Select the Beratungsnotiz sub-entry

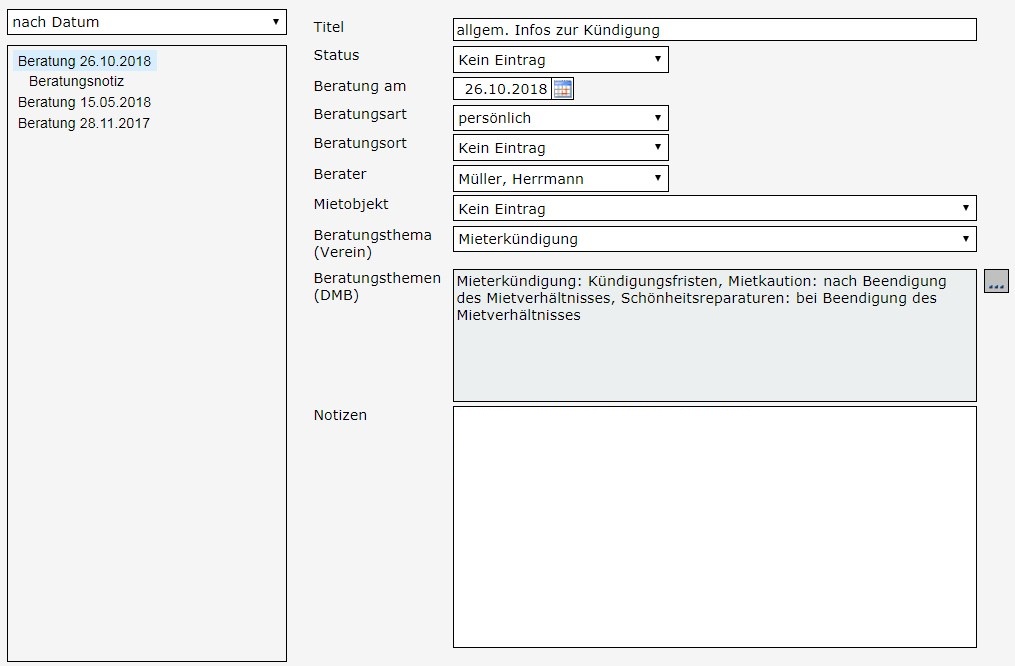click(x=76, y=82)
